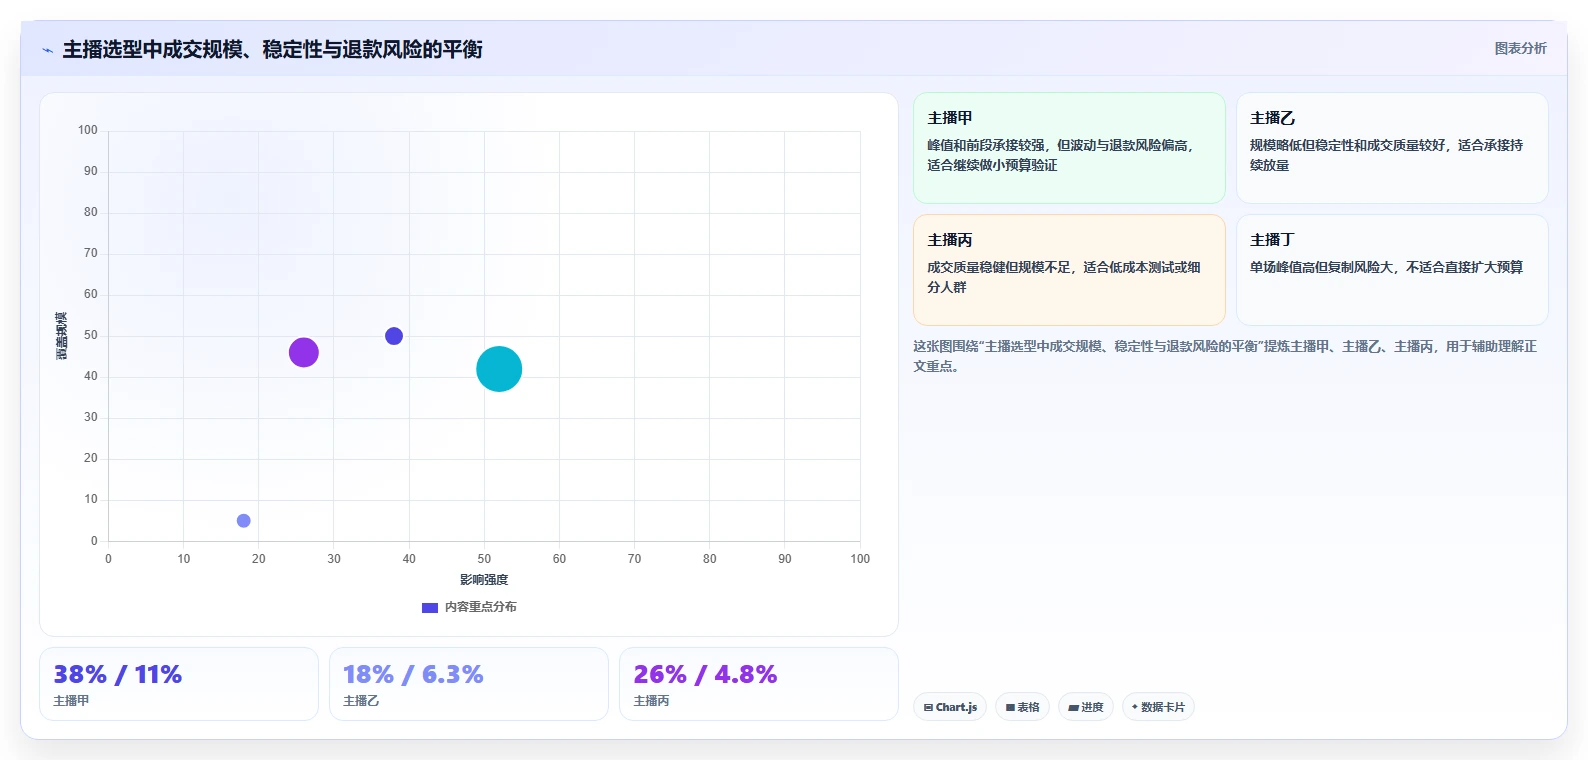The height and width of the screenshot is (760, 1588).
Task: Click the 主播丙 card description text
Action: click(x=1064, y=277)
